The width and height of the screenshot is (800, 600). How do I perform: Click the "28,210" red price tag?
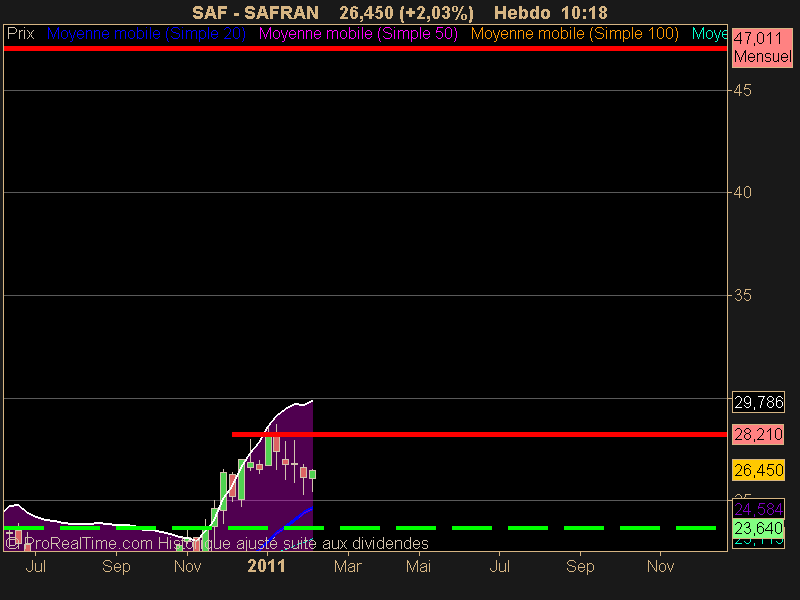tap(758, 435)
